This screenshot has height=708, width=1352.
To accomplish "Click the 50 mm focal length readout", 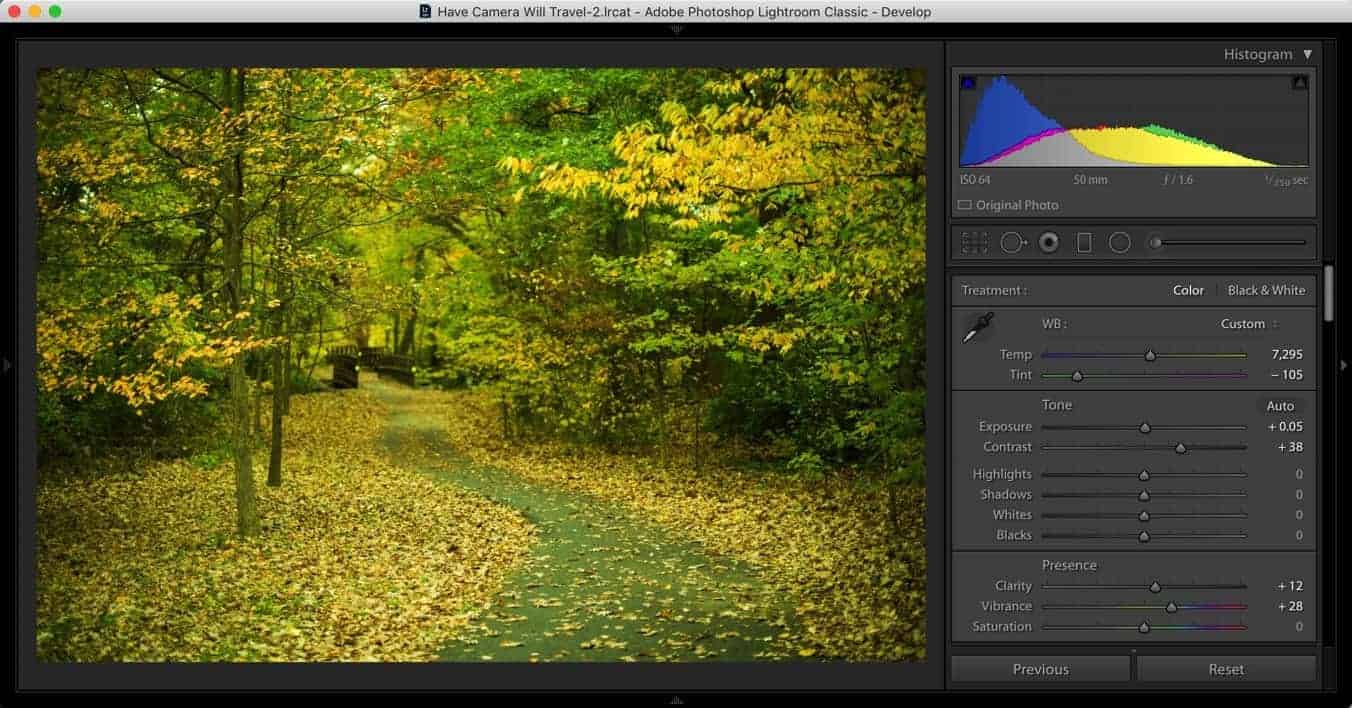I will click(1091, 180).
